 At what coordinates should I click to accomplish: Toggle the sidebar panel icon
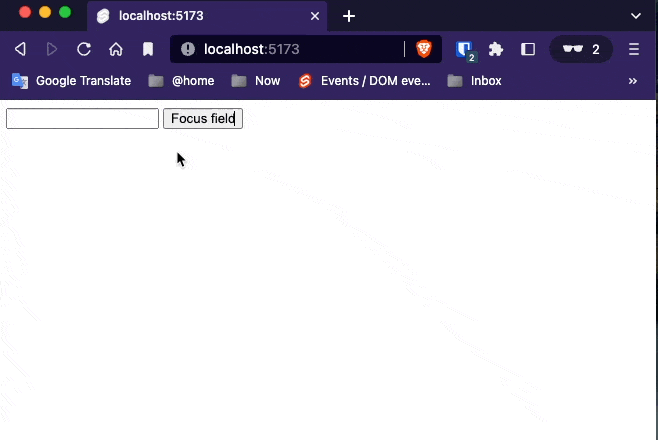(528, 49)
